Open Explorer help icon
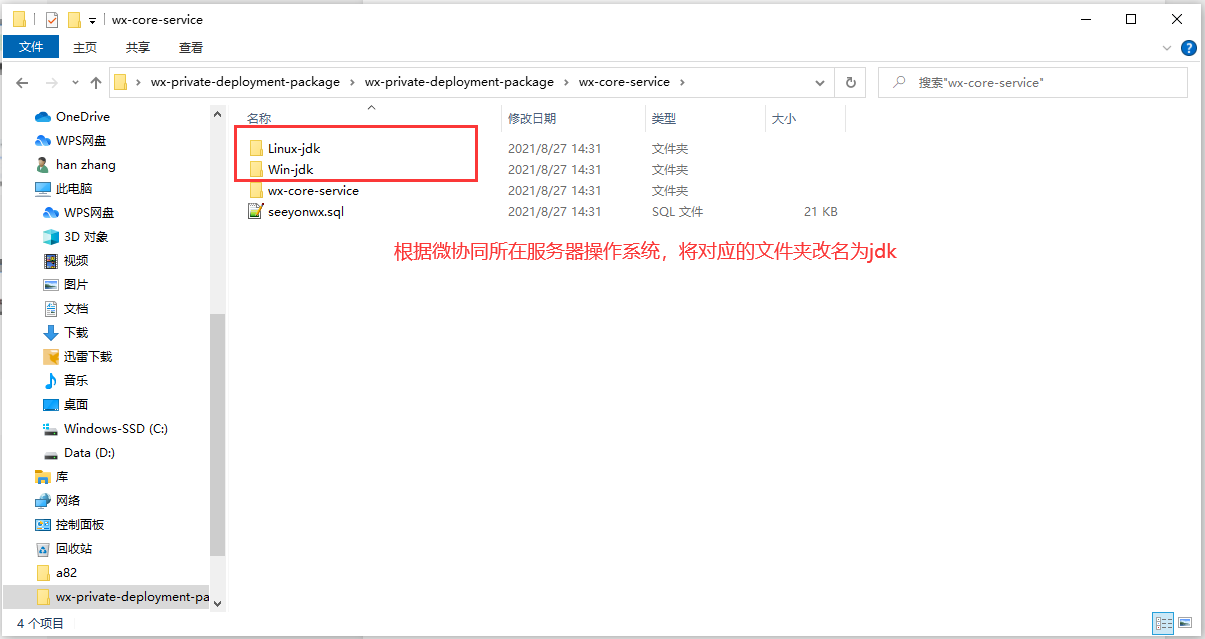 pyautogui.click(x=1189, y=47)
